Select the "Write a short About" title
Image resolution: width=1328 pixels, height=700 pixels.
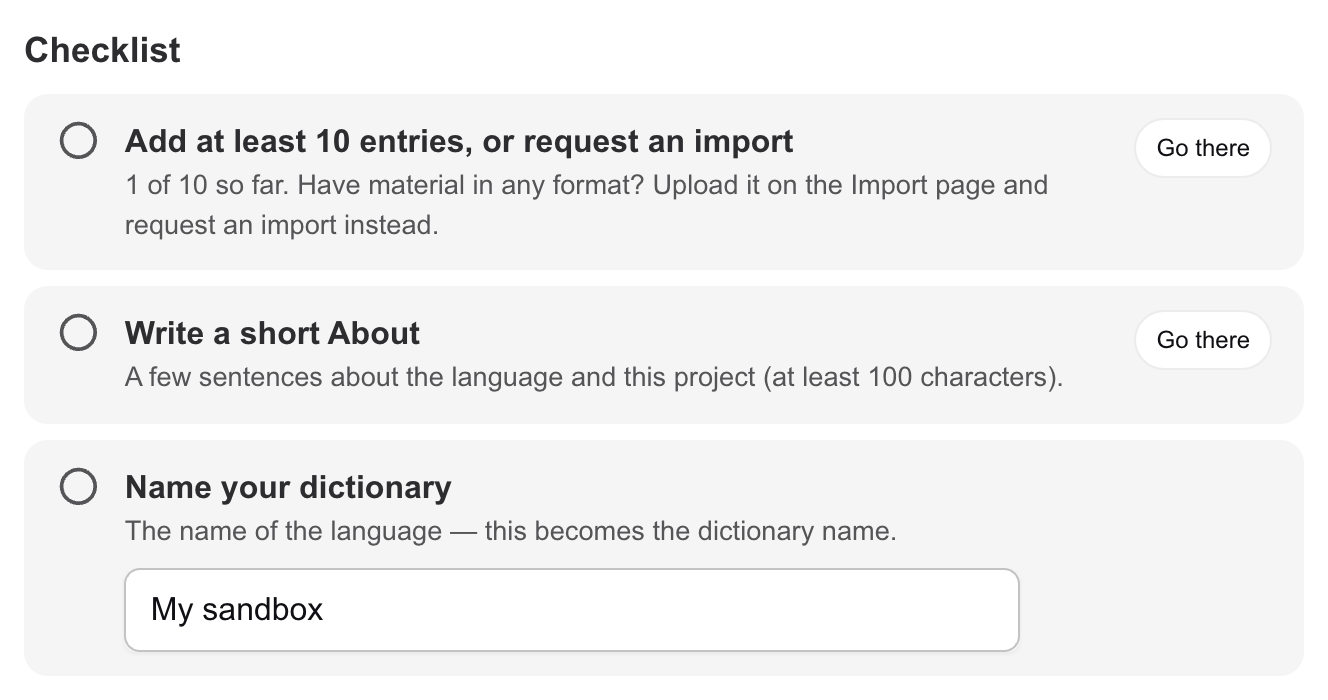(272, 333)
